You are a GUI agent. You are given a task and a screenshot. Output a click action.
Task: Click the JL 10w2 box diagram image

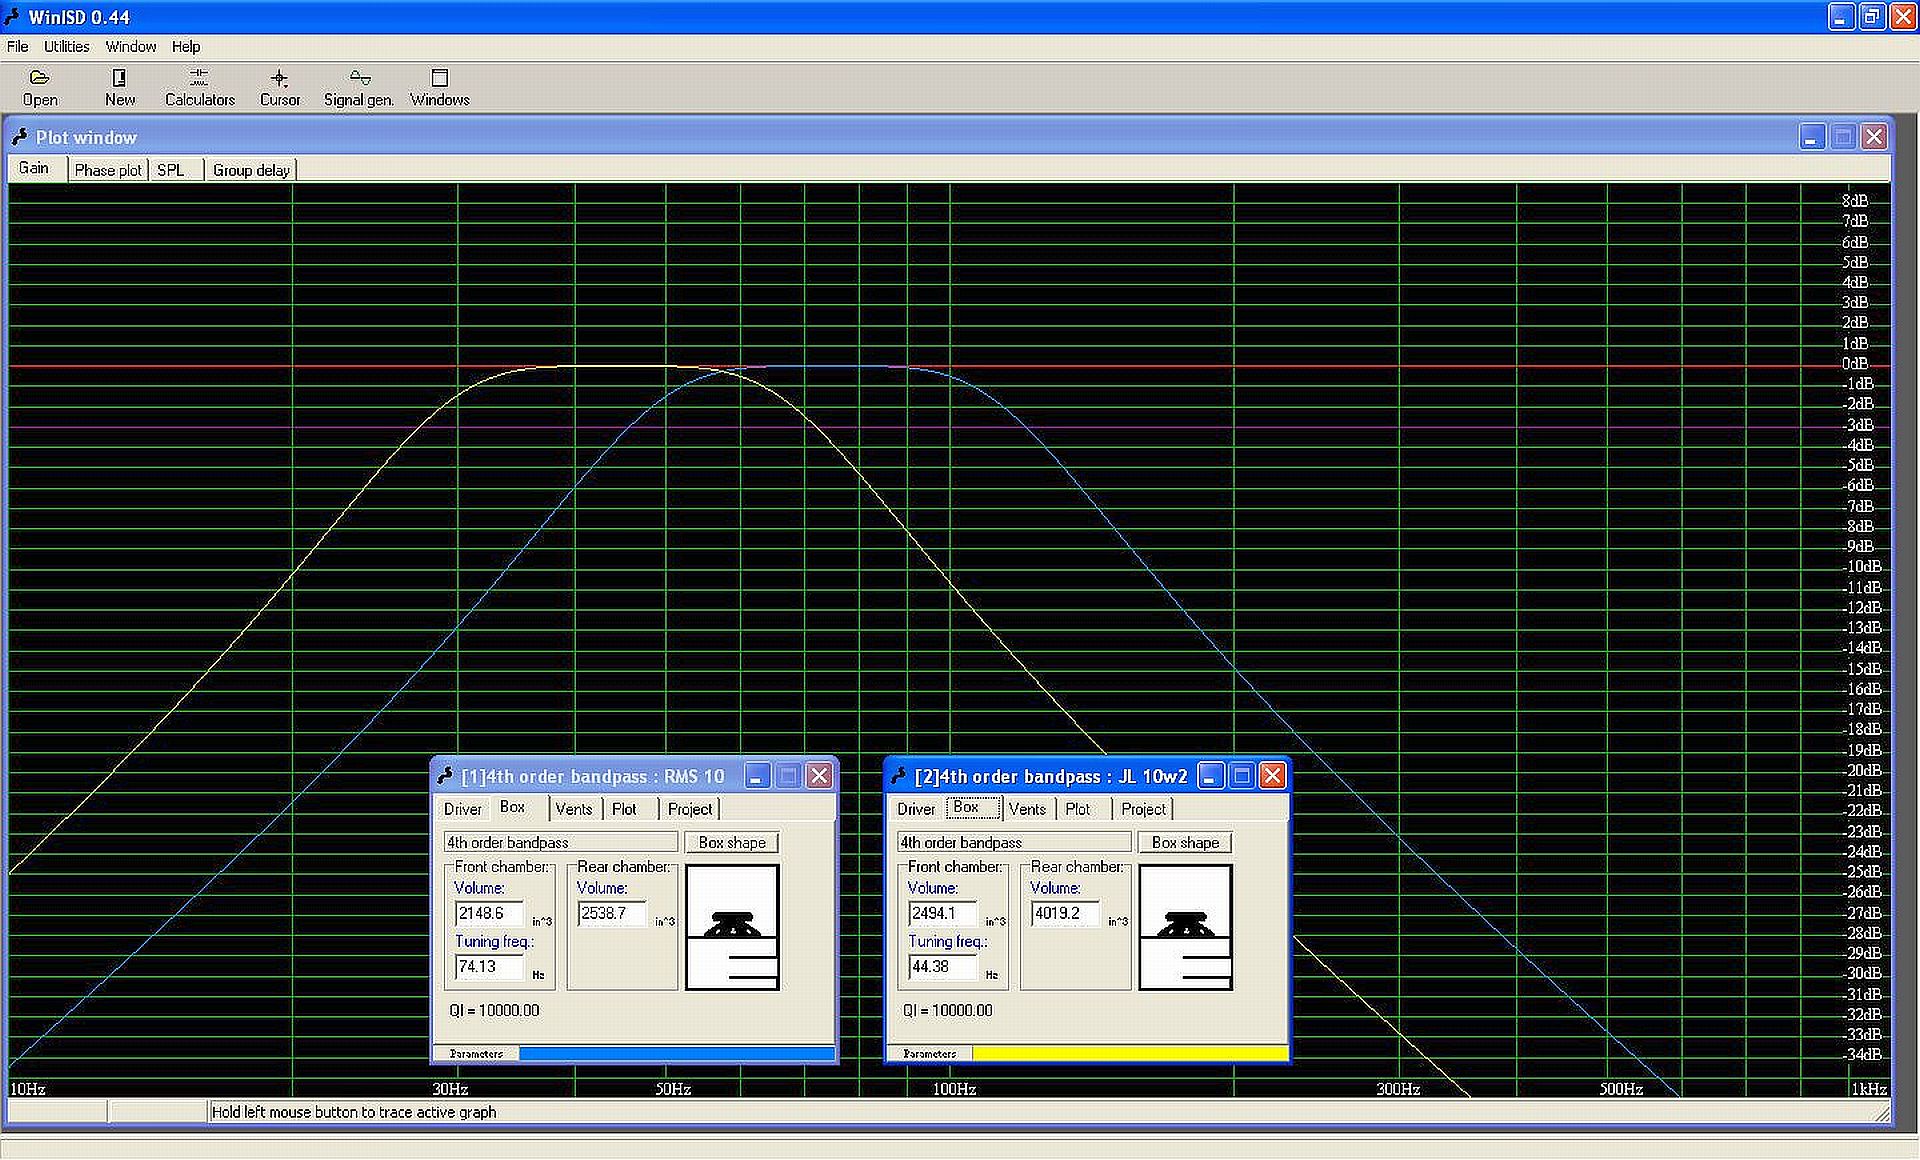[x=1185, y=927]
